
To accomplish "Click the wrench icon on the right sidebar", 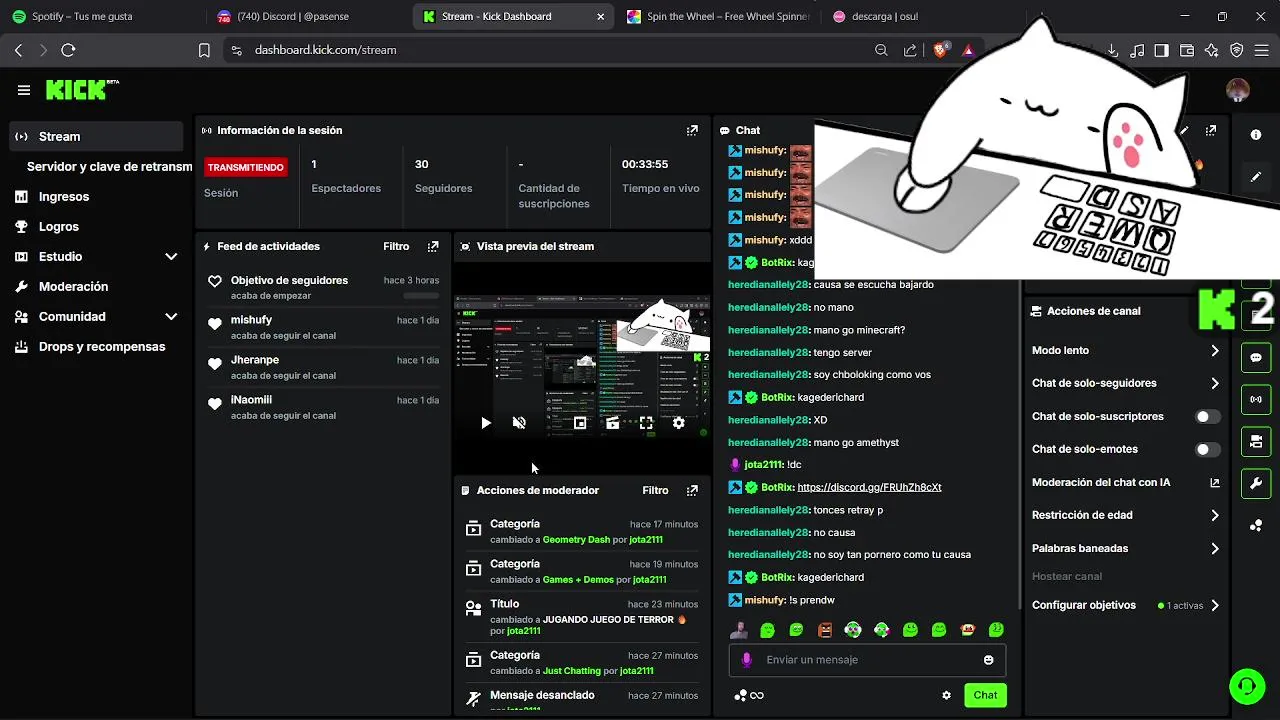I will [1256, 484].
